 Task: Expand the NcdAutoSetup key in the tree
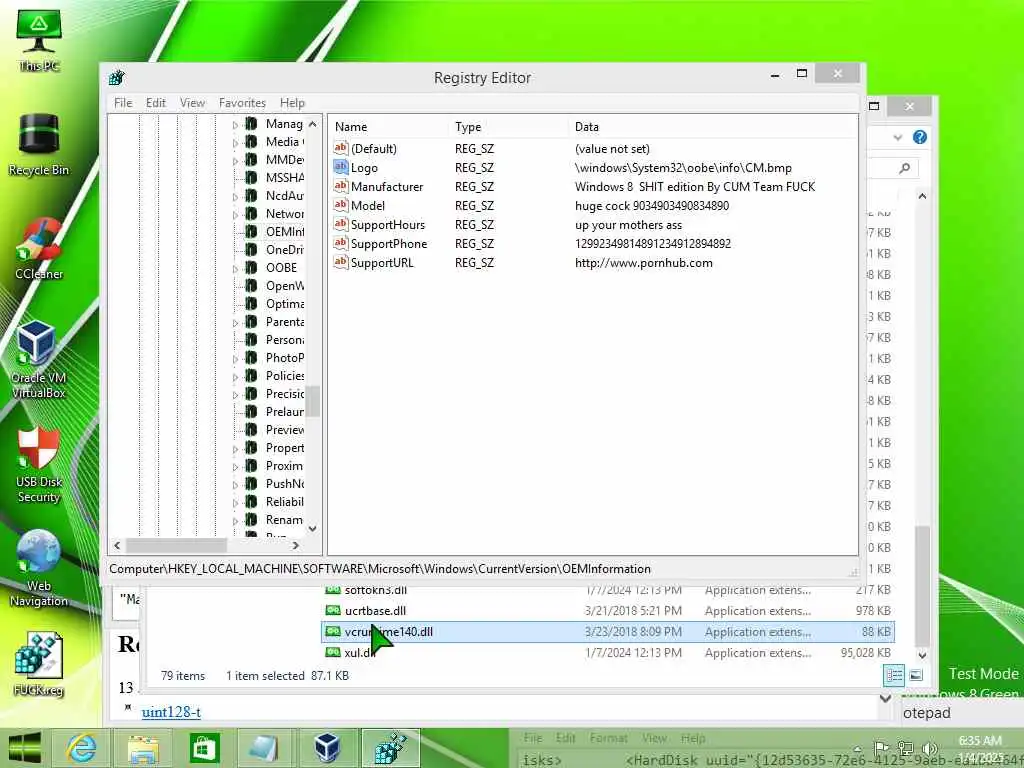click(235, 197)
